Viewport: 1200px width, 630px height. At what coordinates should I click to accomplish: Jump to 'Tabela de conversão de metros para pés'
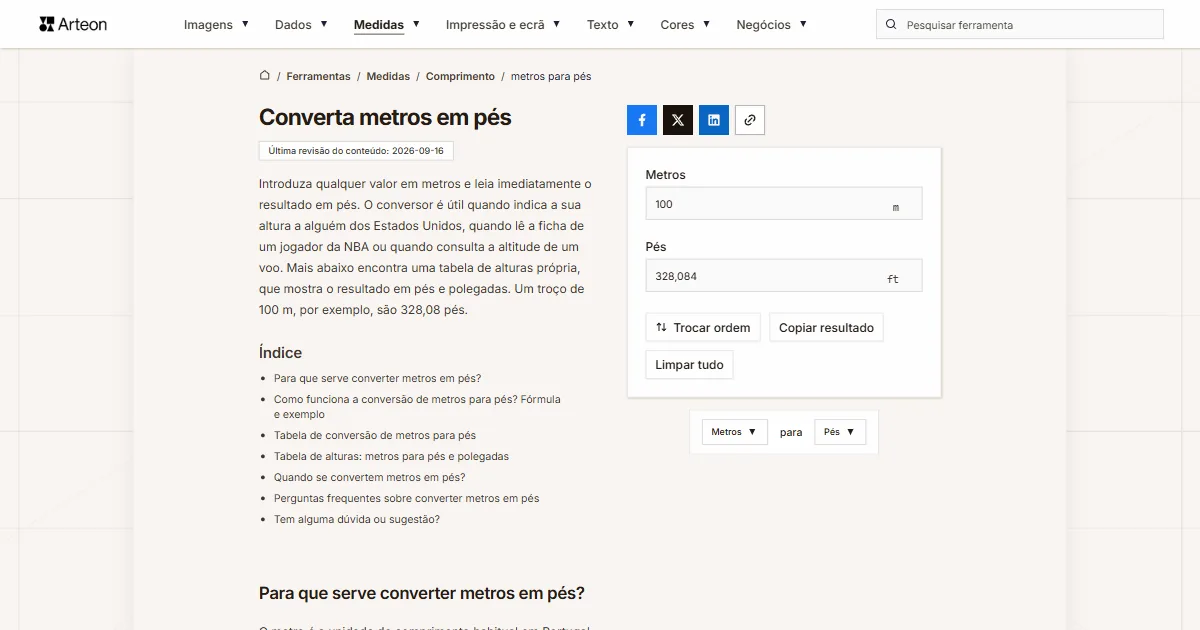pyautogui.click(x=375, y=436)
